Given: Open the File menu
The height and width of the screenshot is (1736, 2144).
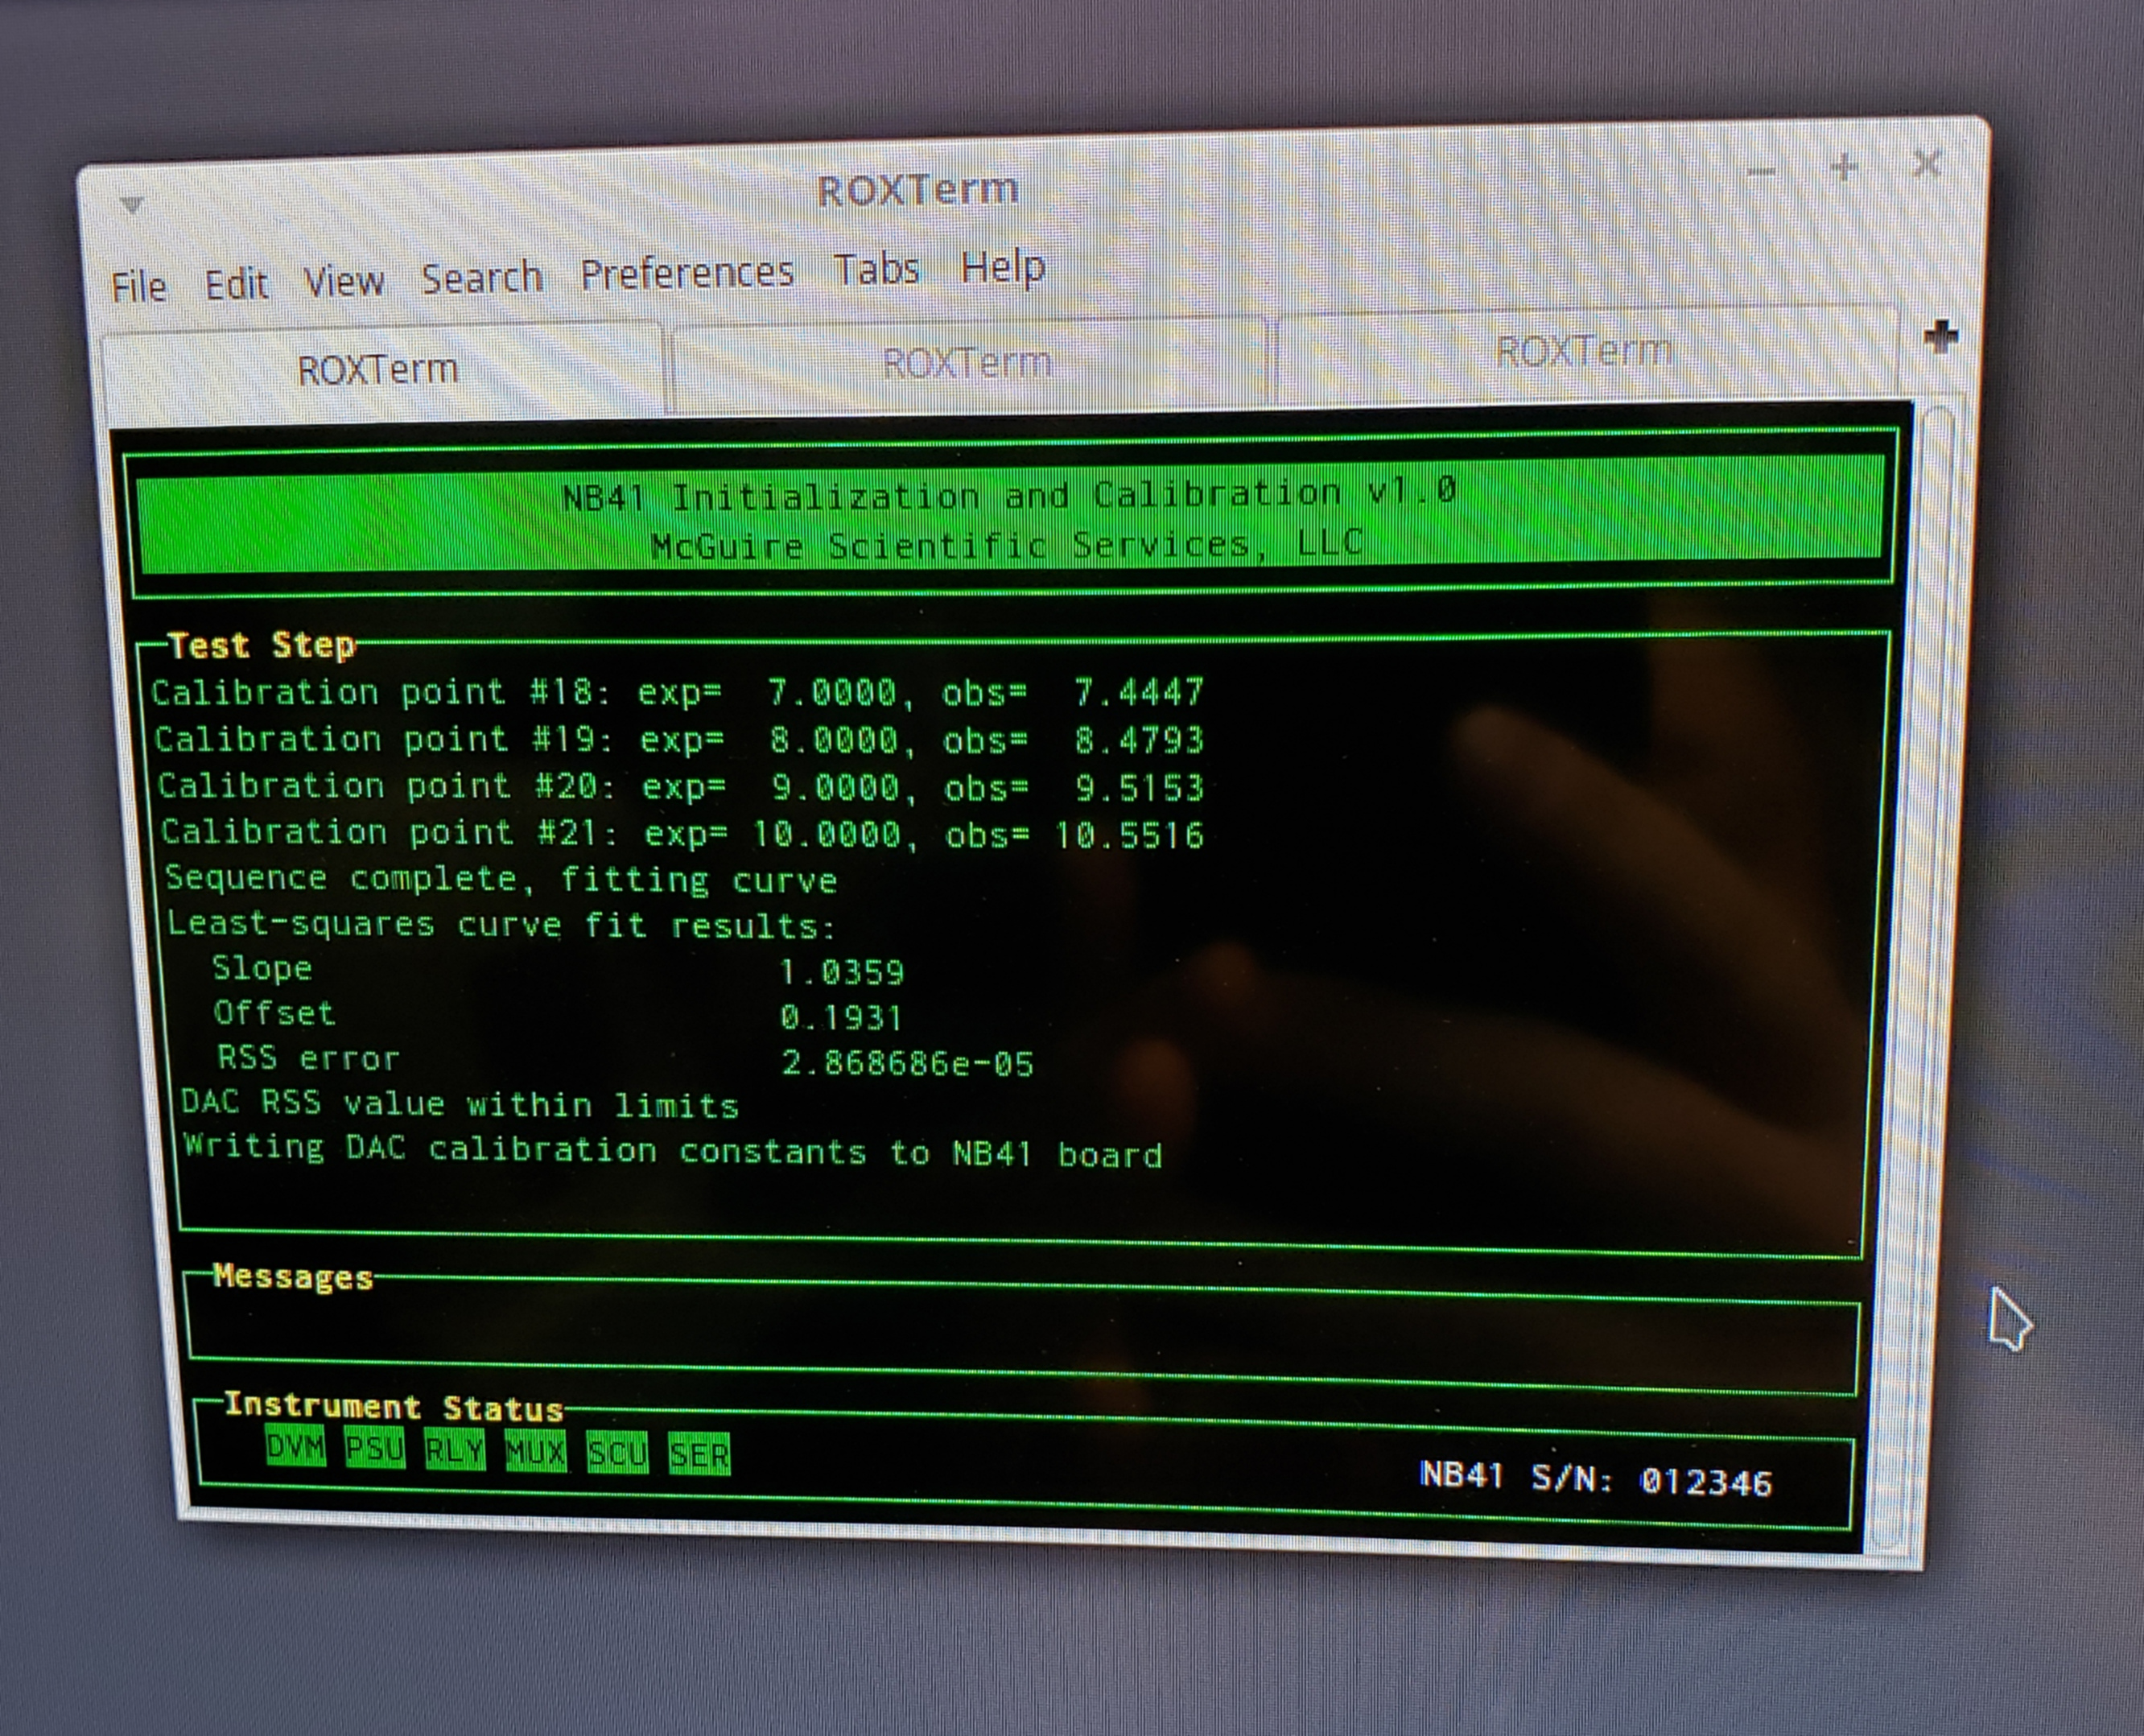Looking at the screenshot, I should click(x=138, y=287).
